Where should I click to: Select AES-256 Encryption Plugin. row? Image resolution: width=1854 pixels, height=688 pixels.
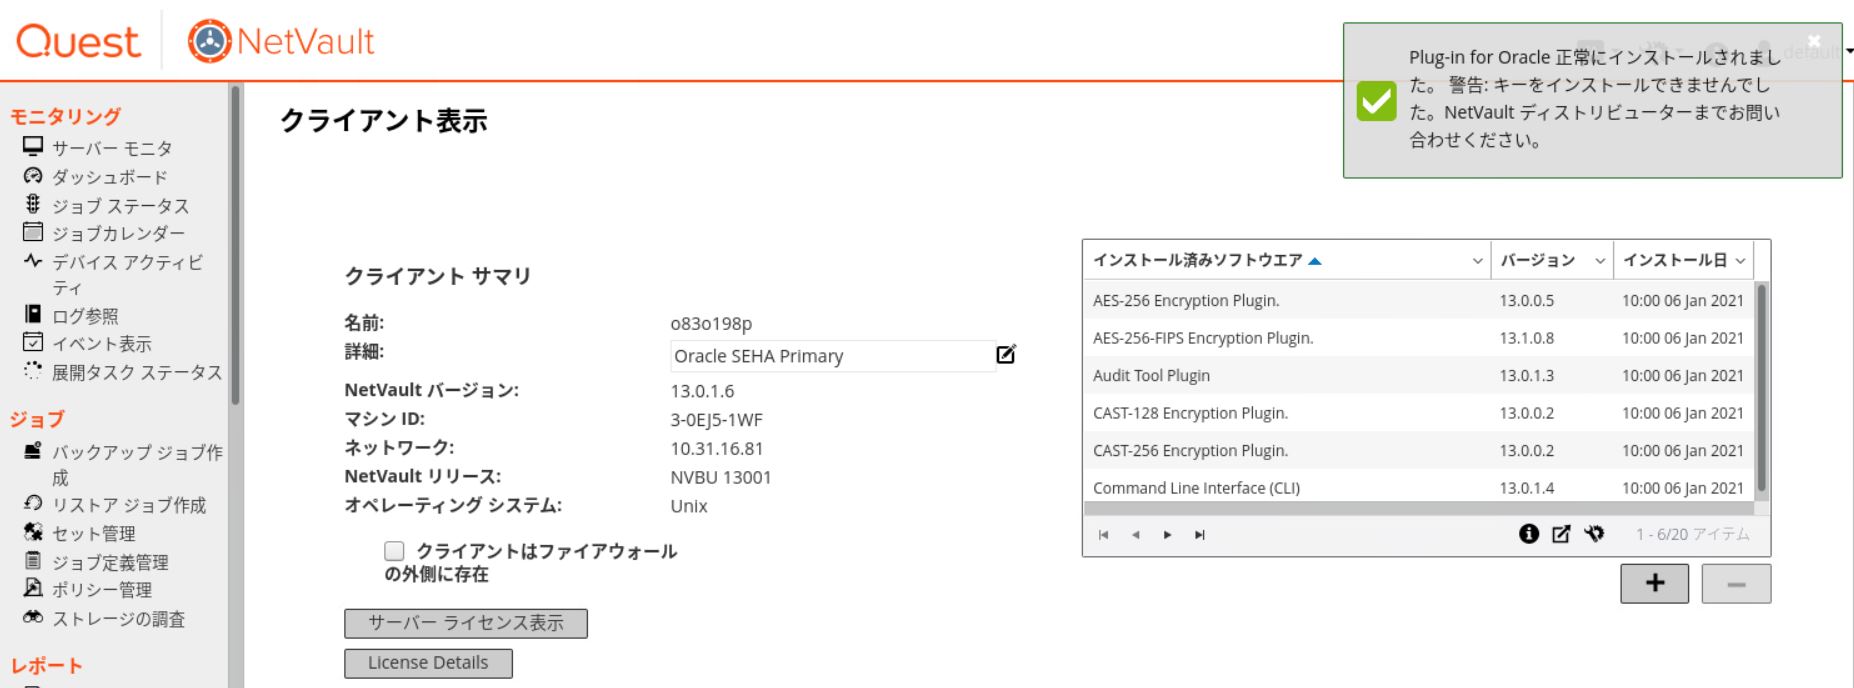[1419, 300]
